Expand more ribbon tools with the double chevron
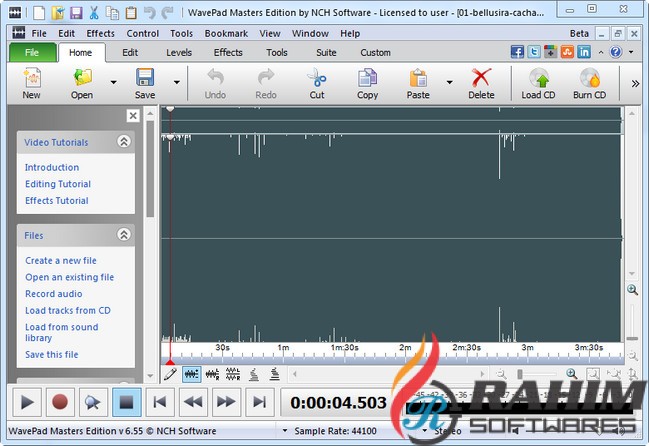This screenshot has width=649, height=446. point(635,84)
